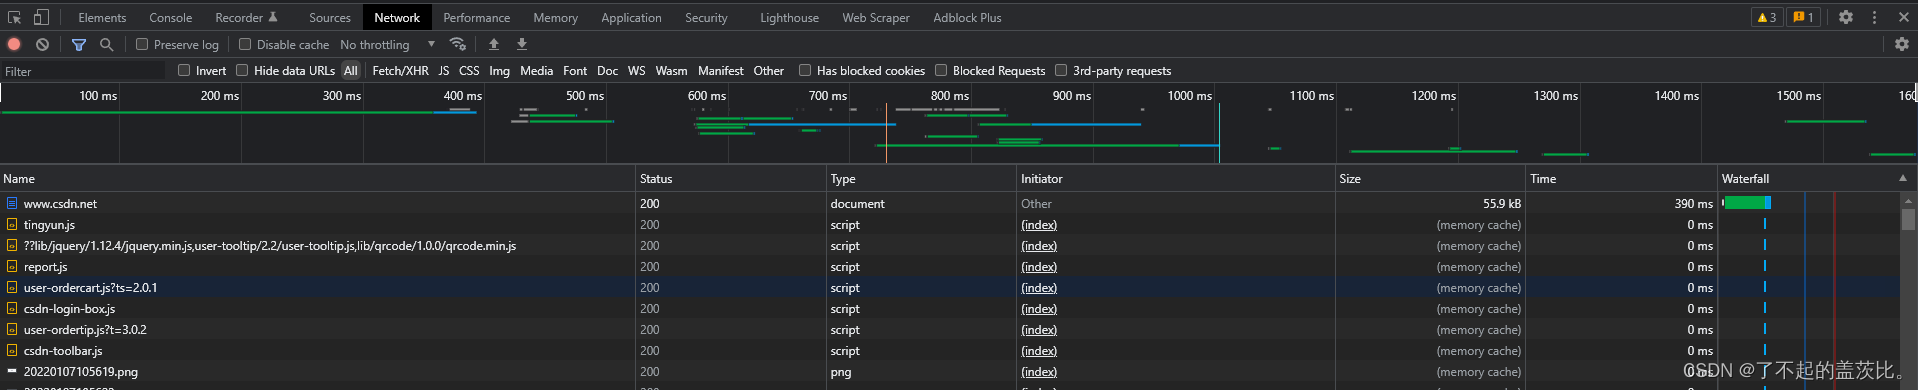Viewport: 1918px width, 390px height.
Task: Check Has blocked cookies option
Action: coord(805,70)
